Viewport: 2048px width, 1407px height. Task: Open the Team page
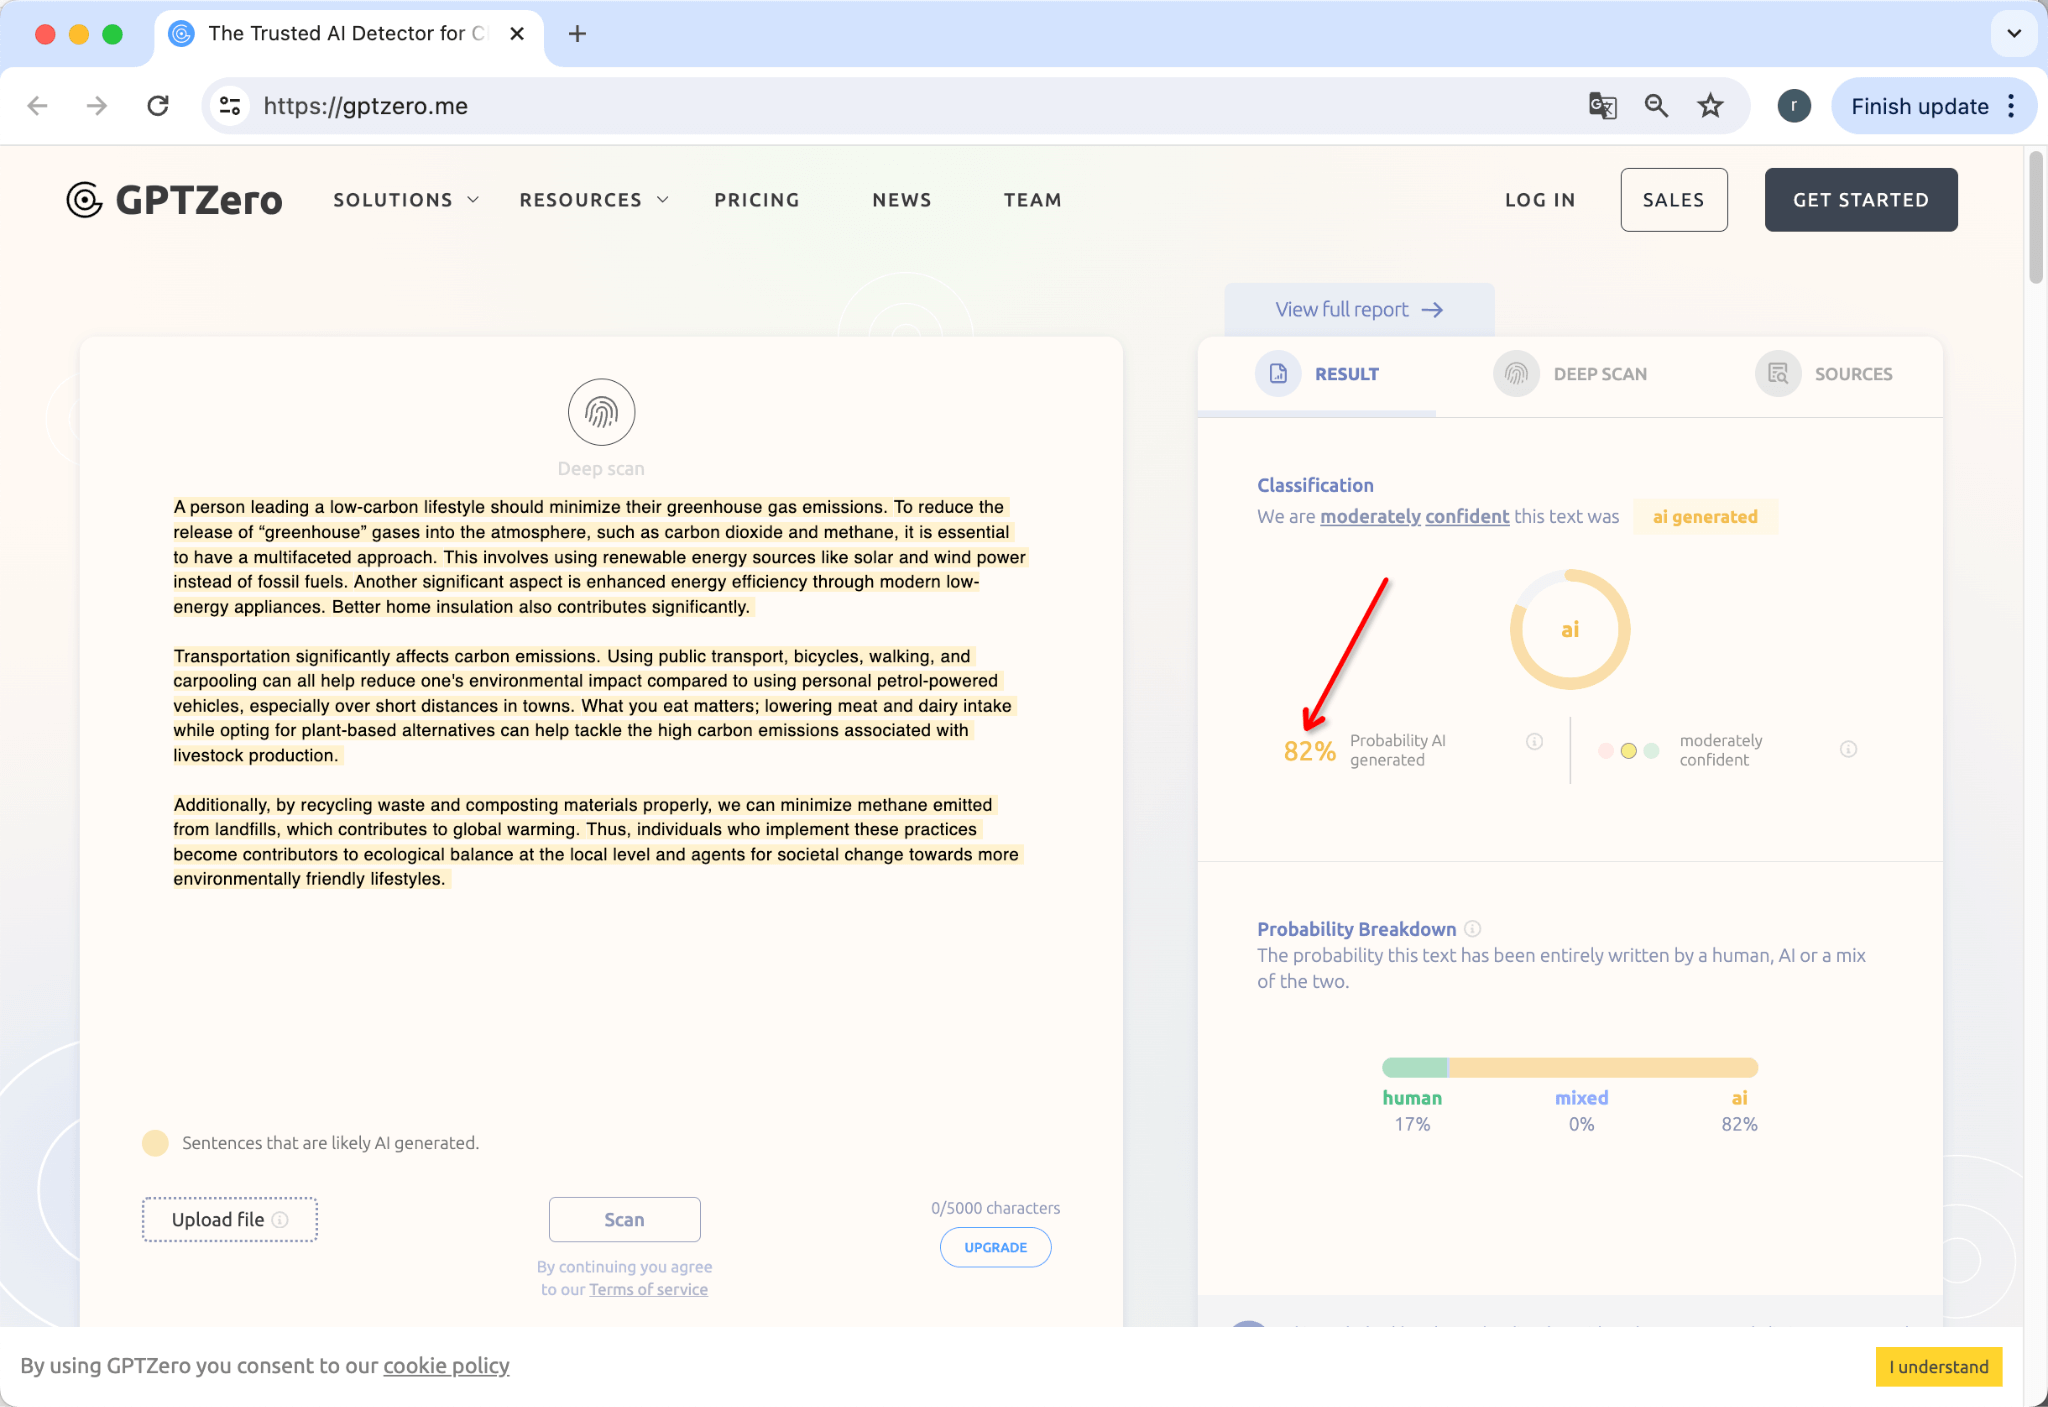click(x=1033, y=200)
